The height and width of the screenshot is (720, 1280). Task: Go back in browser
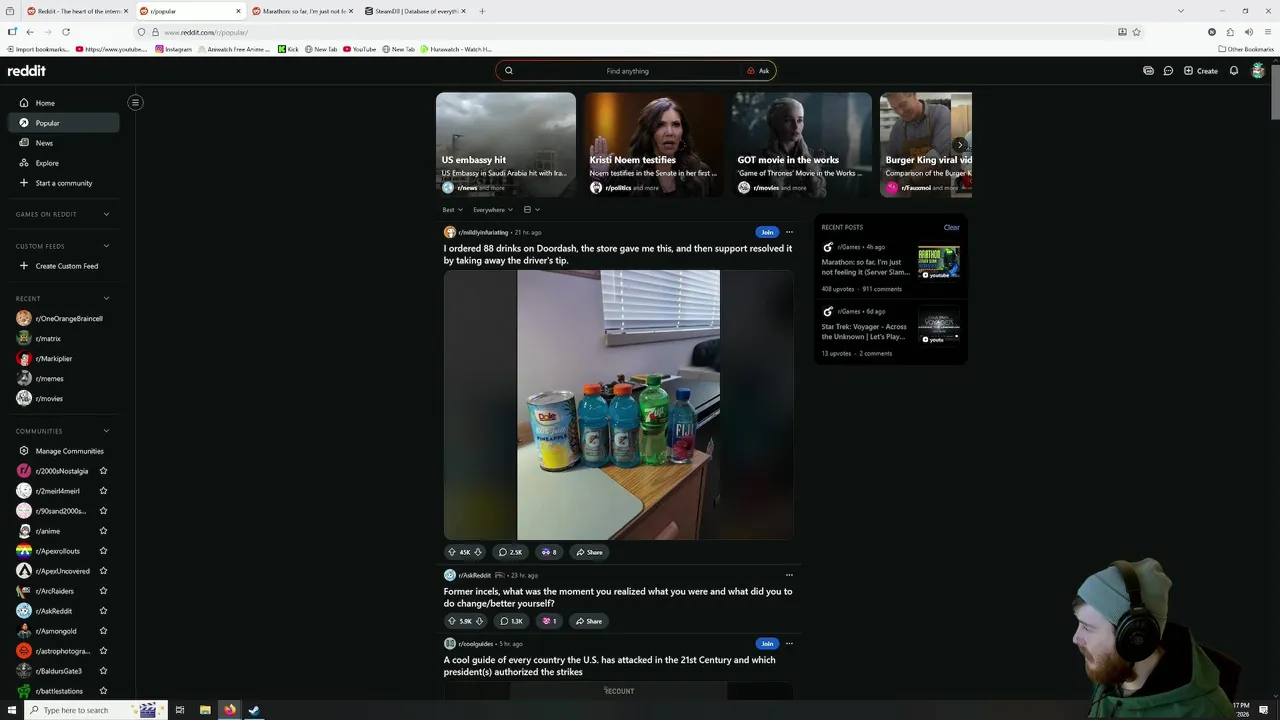coord(30,32)
